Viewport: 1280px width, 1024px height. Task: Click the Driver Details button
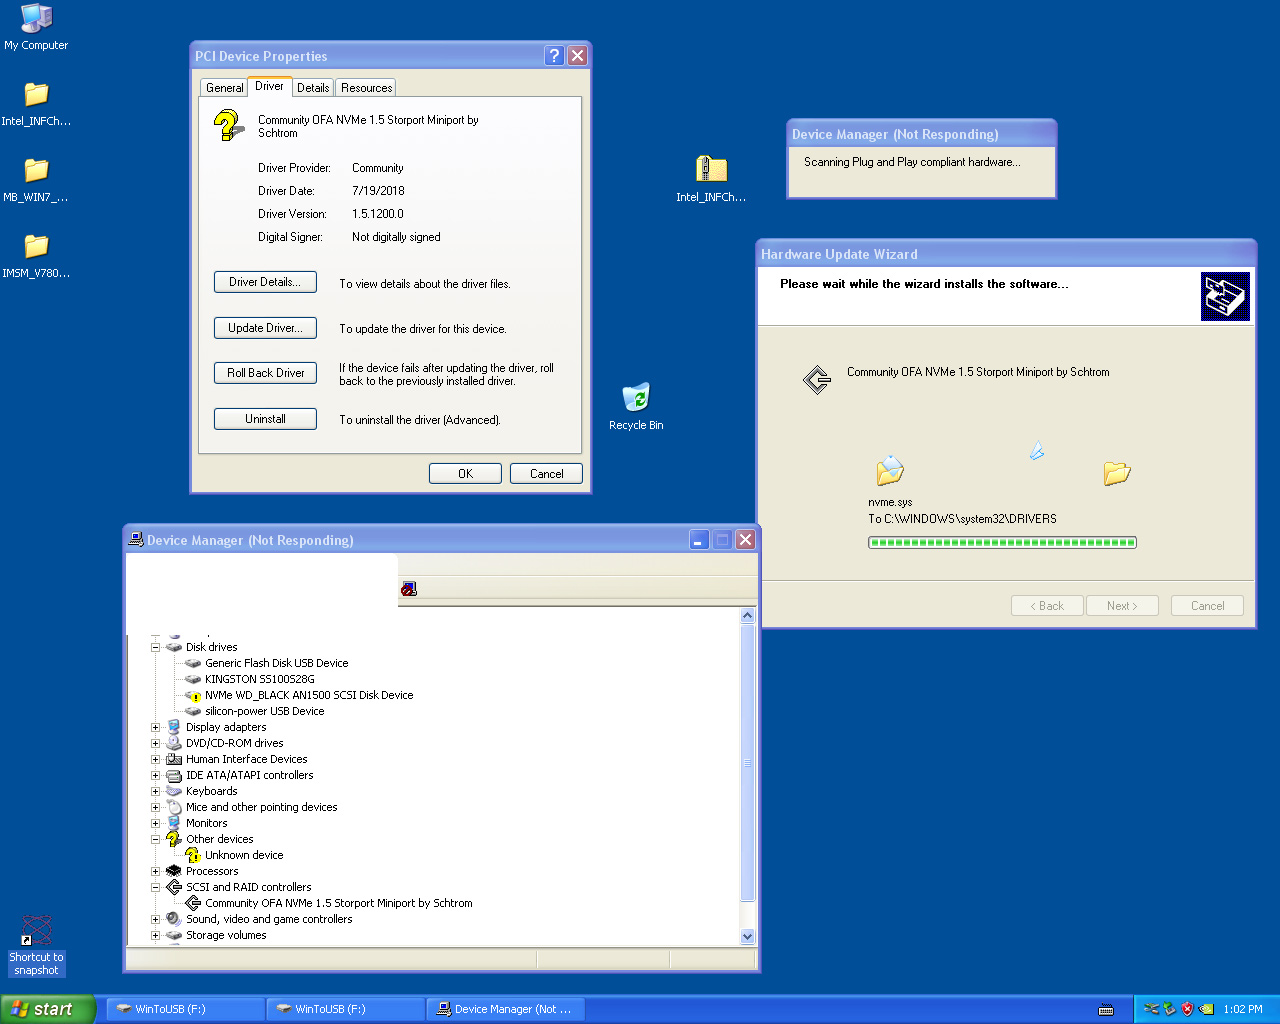coord(265,282)
